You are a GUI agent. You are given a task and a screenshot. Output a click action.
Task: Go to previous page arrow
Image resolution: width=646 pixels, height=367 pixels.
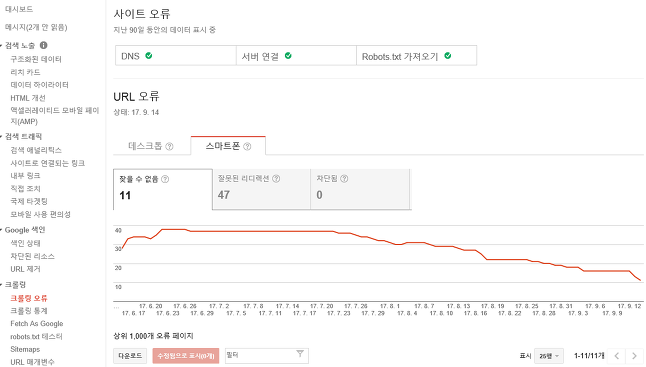pyautogui.click(x=617, y=356)
